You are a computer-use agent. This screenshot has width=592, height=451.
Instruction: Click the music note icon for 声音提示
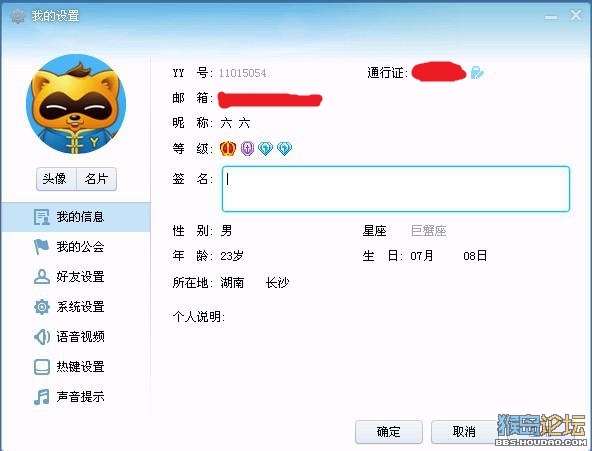coord(42,397)
